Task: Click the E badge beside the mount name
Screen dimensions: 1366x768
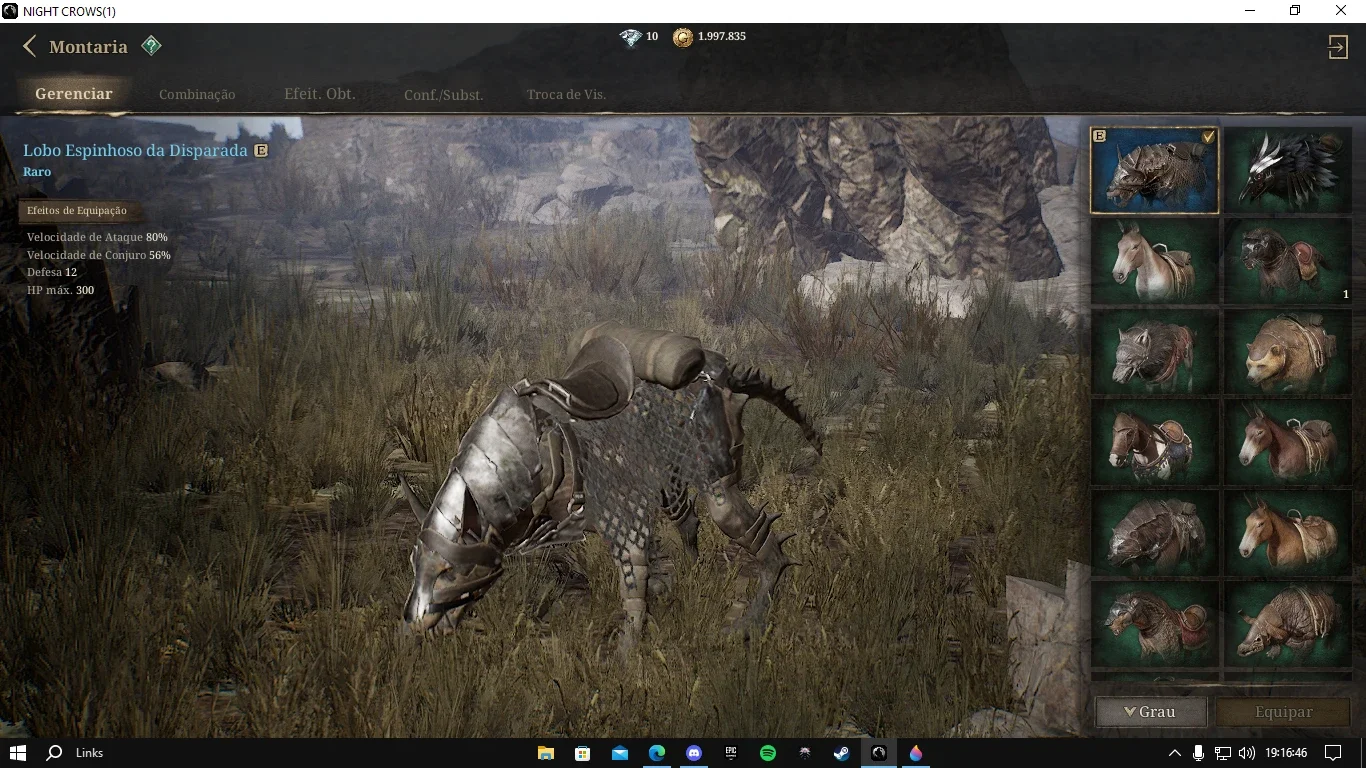Action: (261, 151)
